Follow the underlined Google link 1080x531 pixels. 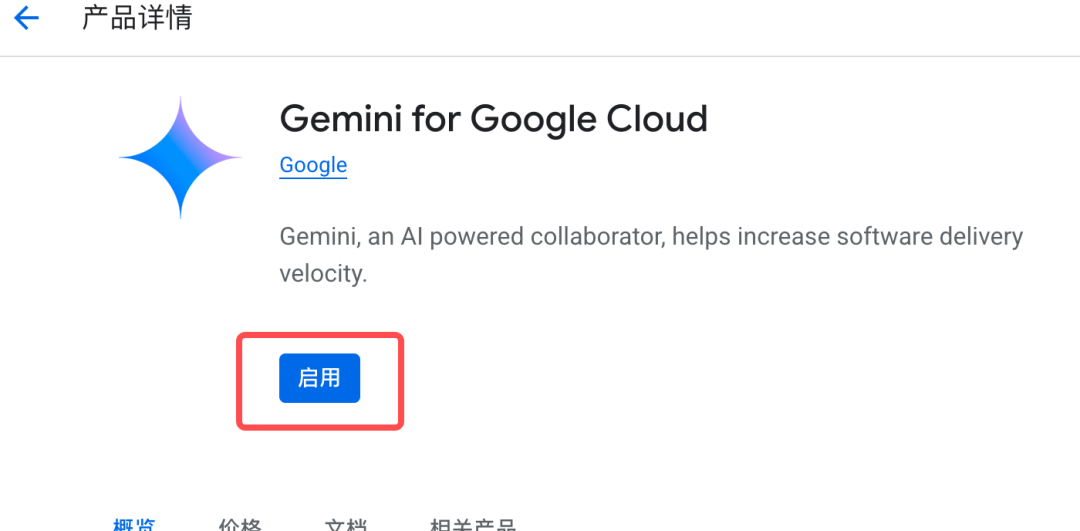pyautogui.click(x=313, y=165)
